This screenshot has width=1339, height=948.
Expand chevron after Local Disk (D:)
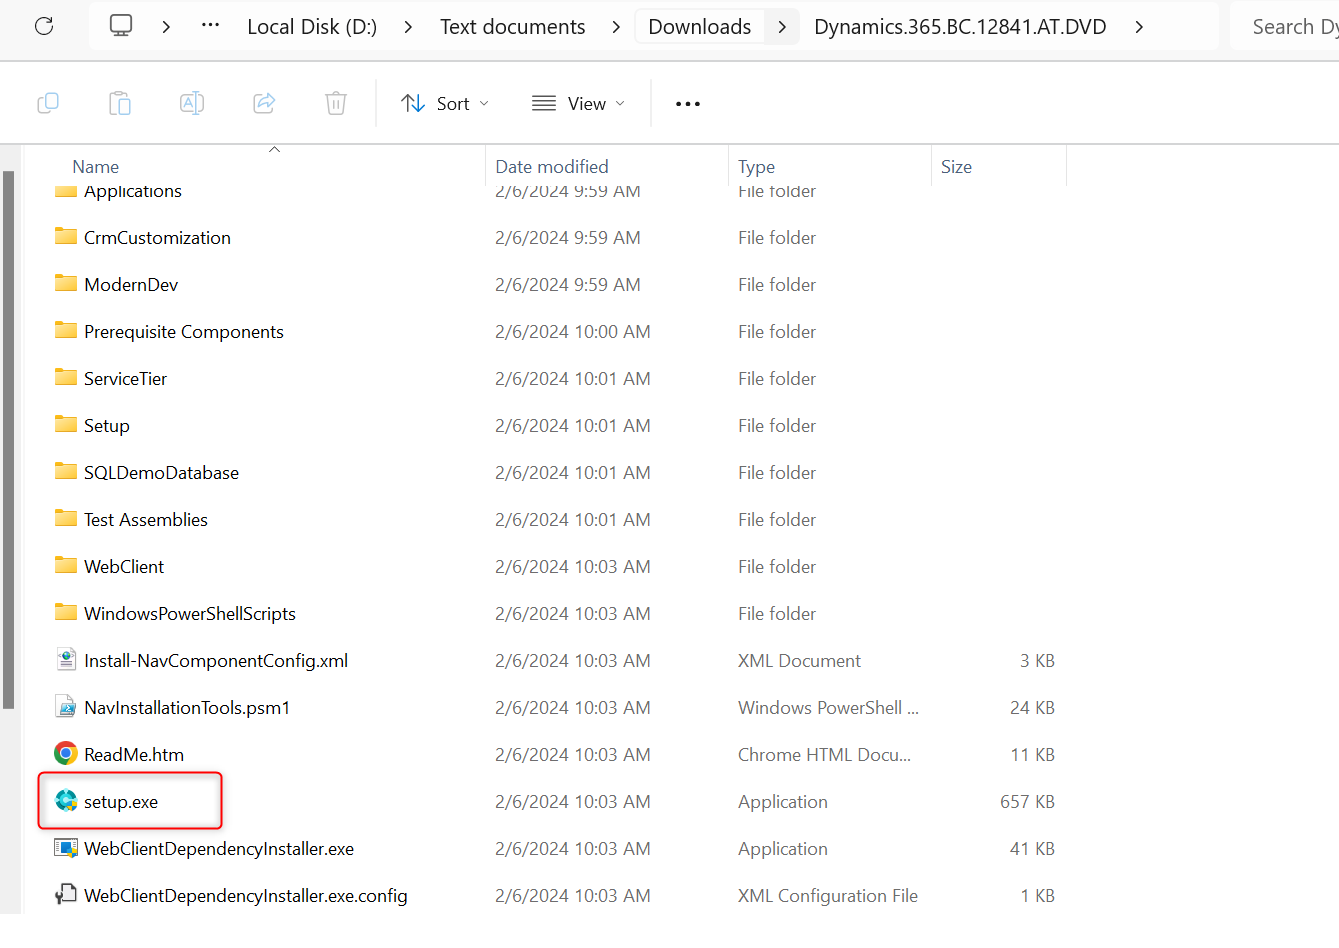coord(408,27)
